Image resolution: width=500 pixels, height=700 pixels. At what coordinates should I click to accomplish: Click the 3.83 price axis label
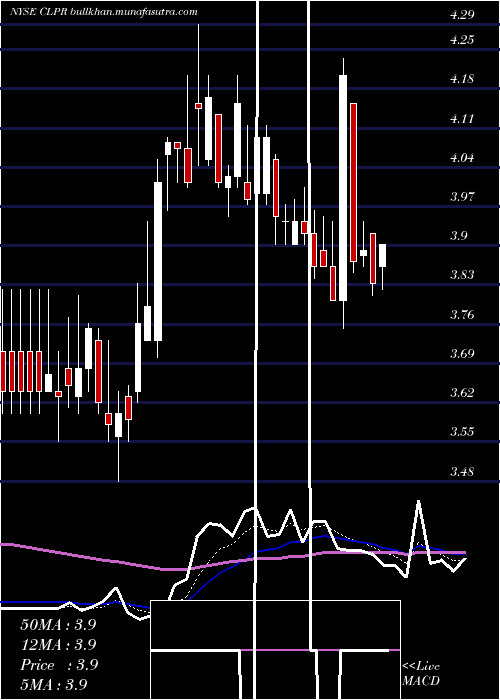coord(462,275)
